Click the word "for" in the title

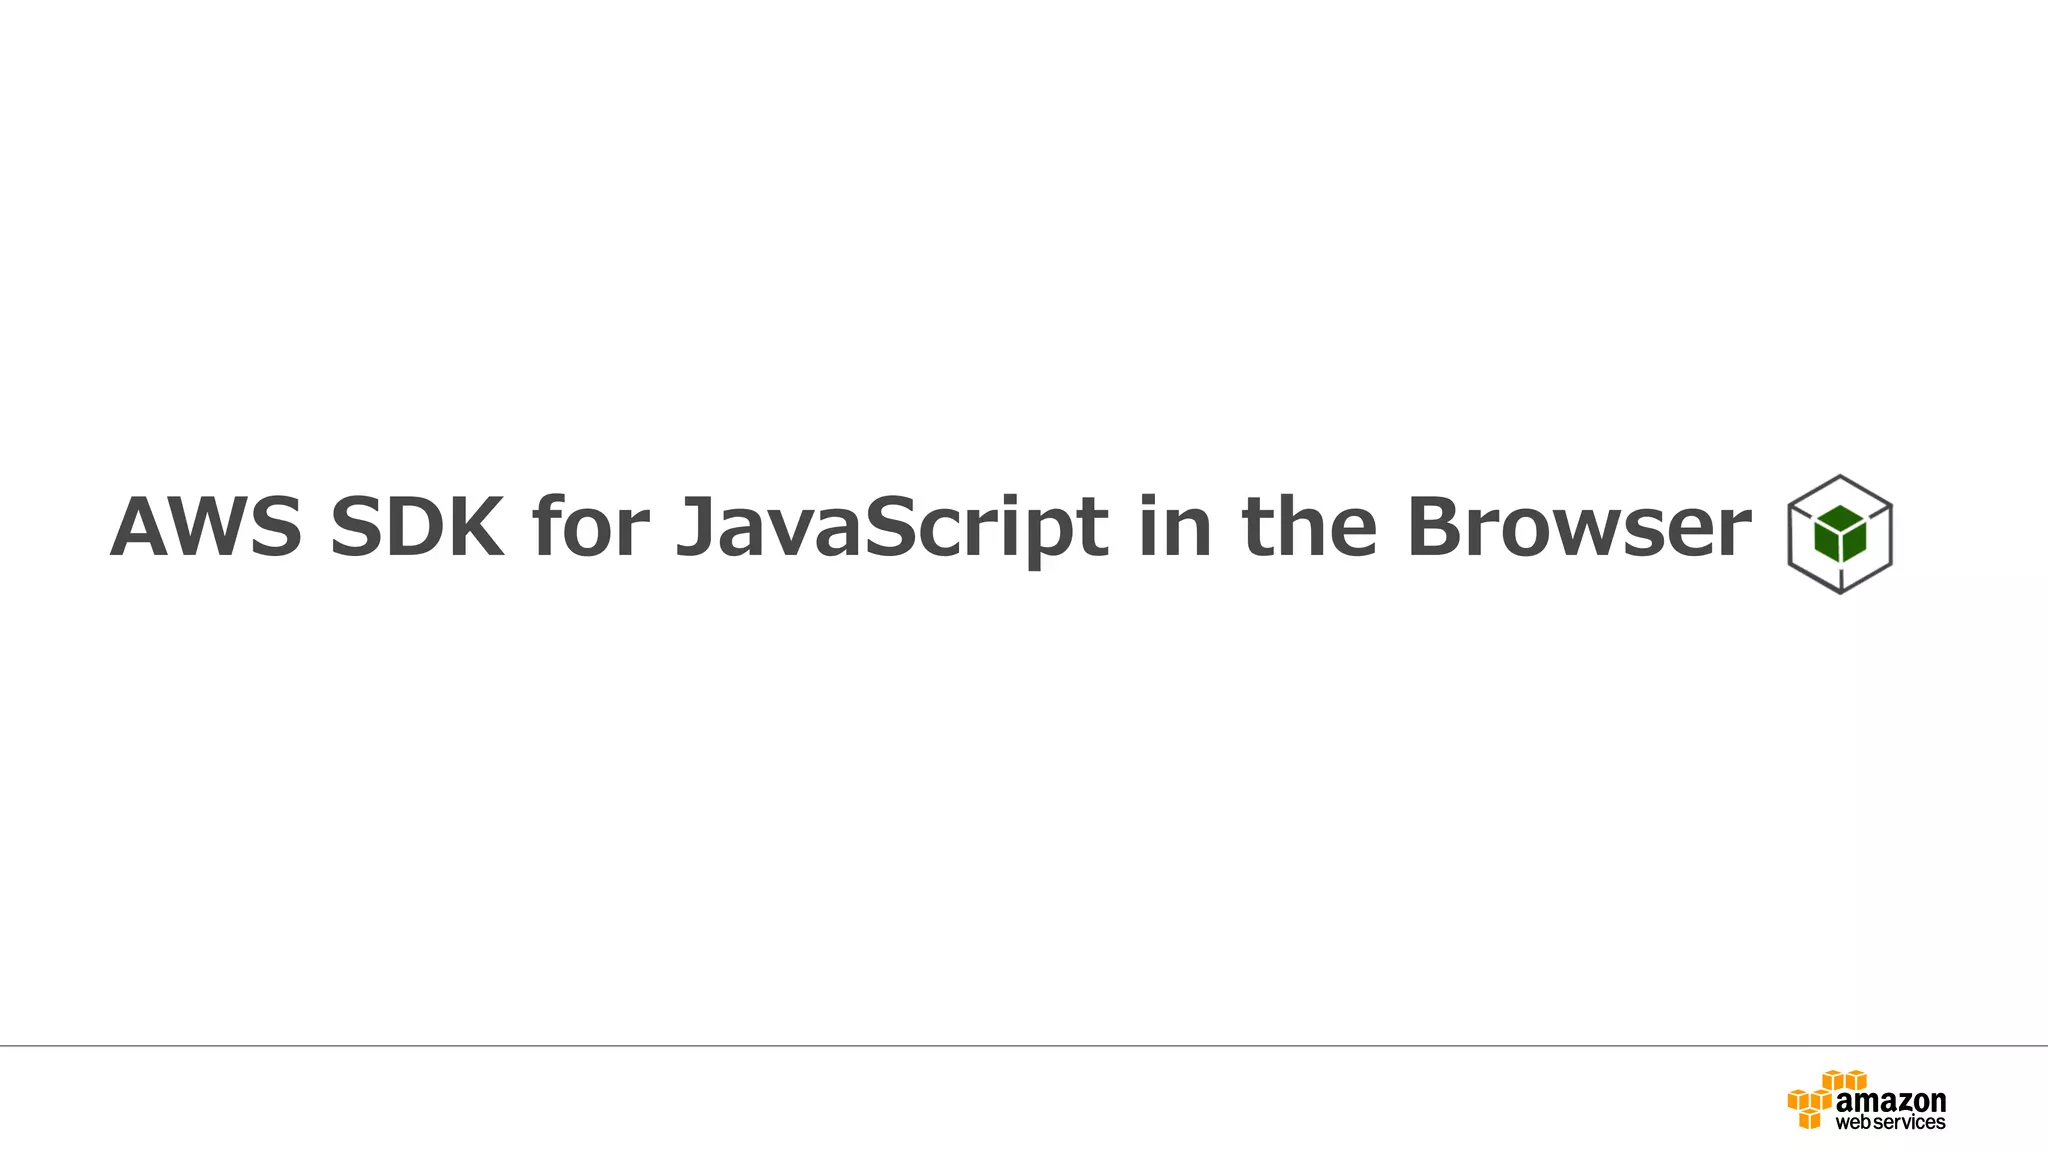(591, 527)
